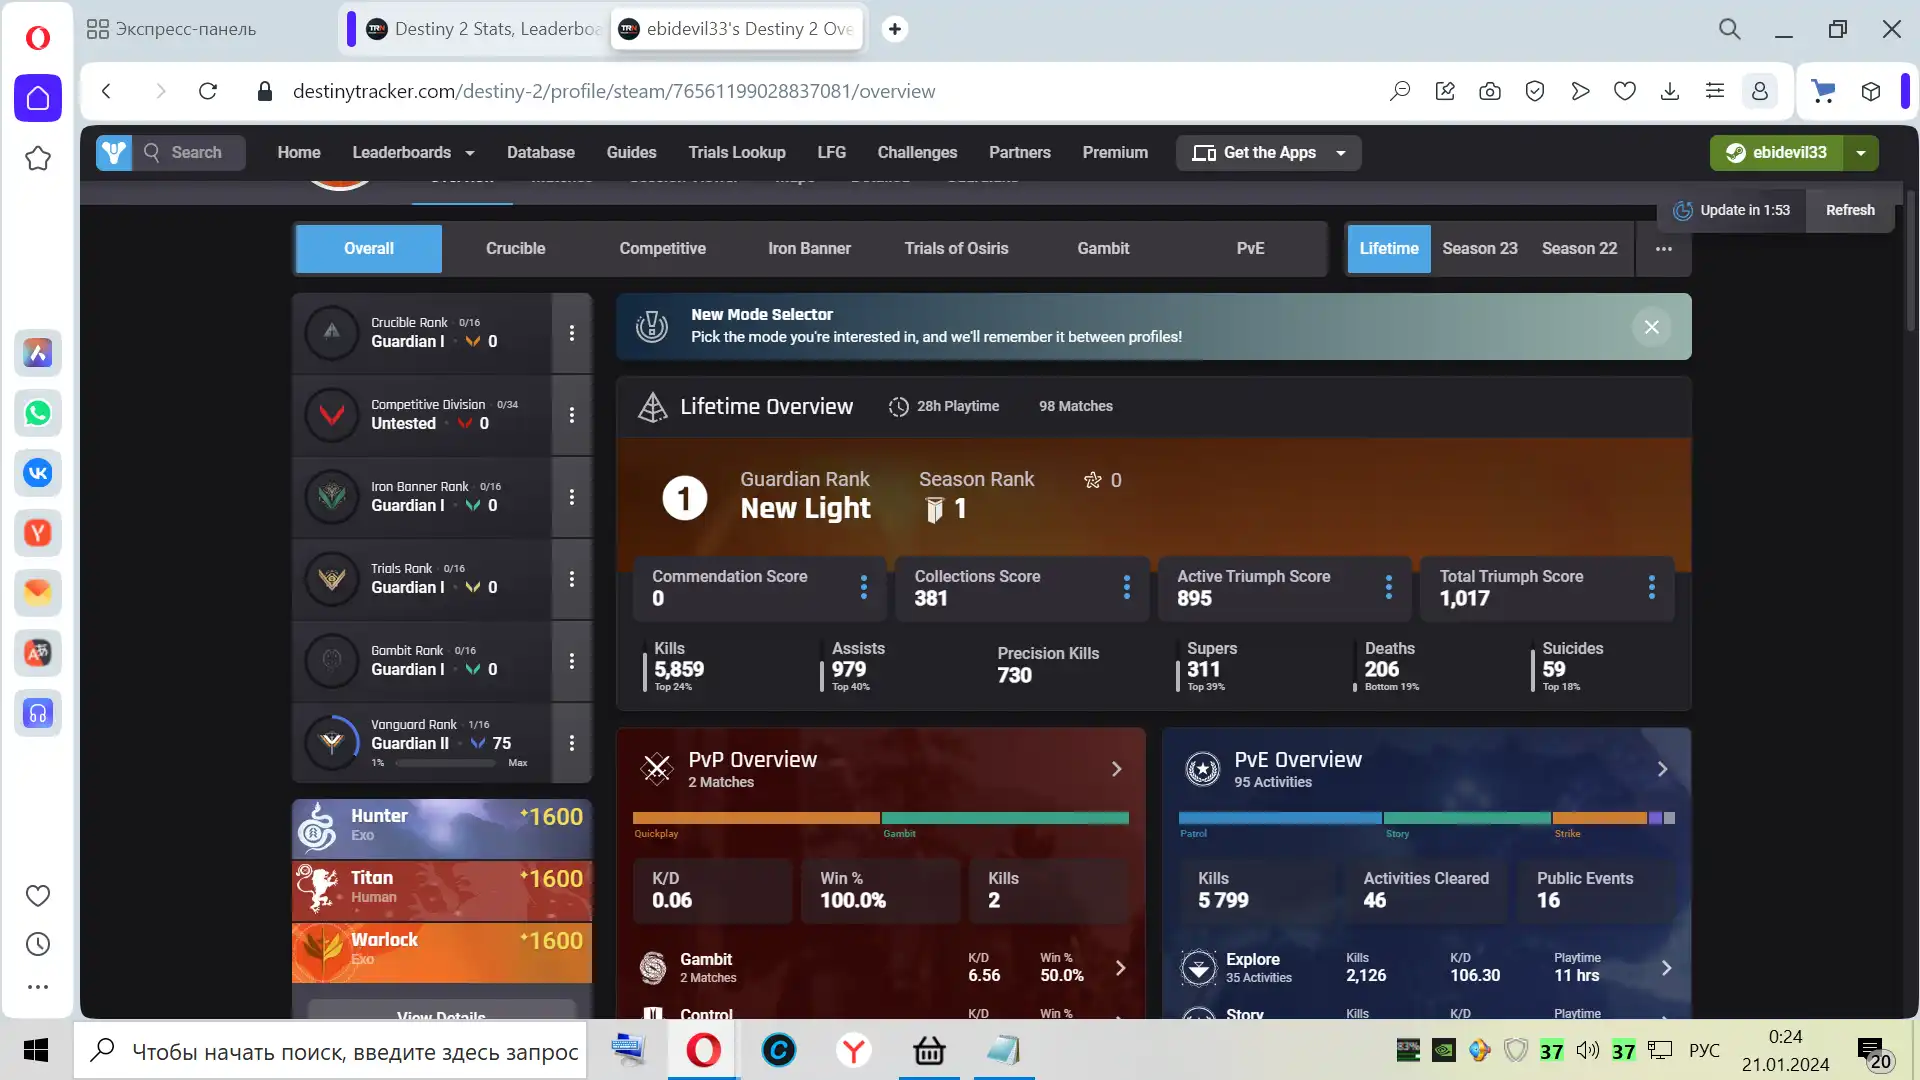
Task: Open music player headphones icon in sidebar
Action: click(x=38, y=713)
